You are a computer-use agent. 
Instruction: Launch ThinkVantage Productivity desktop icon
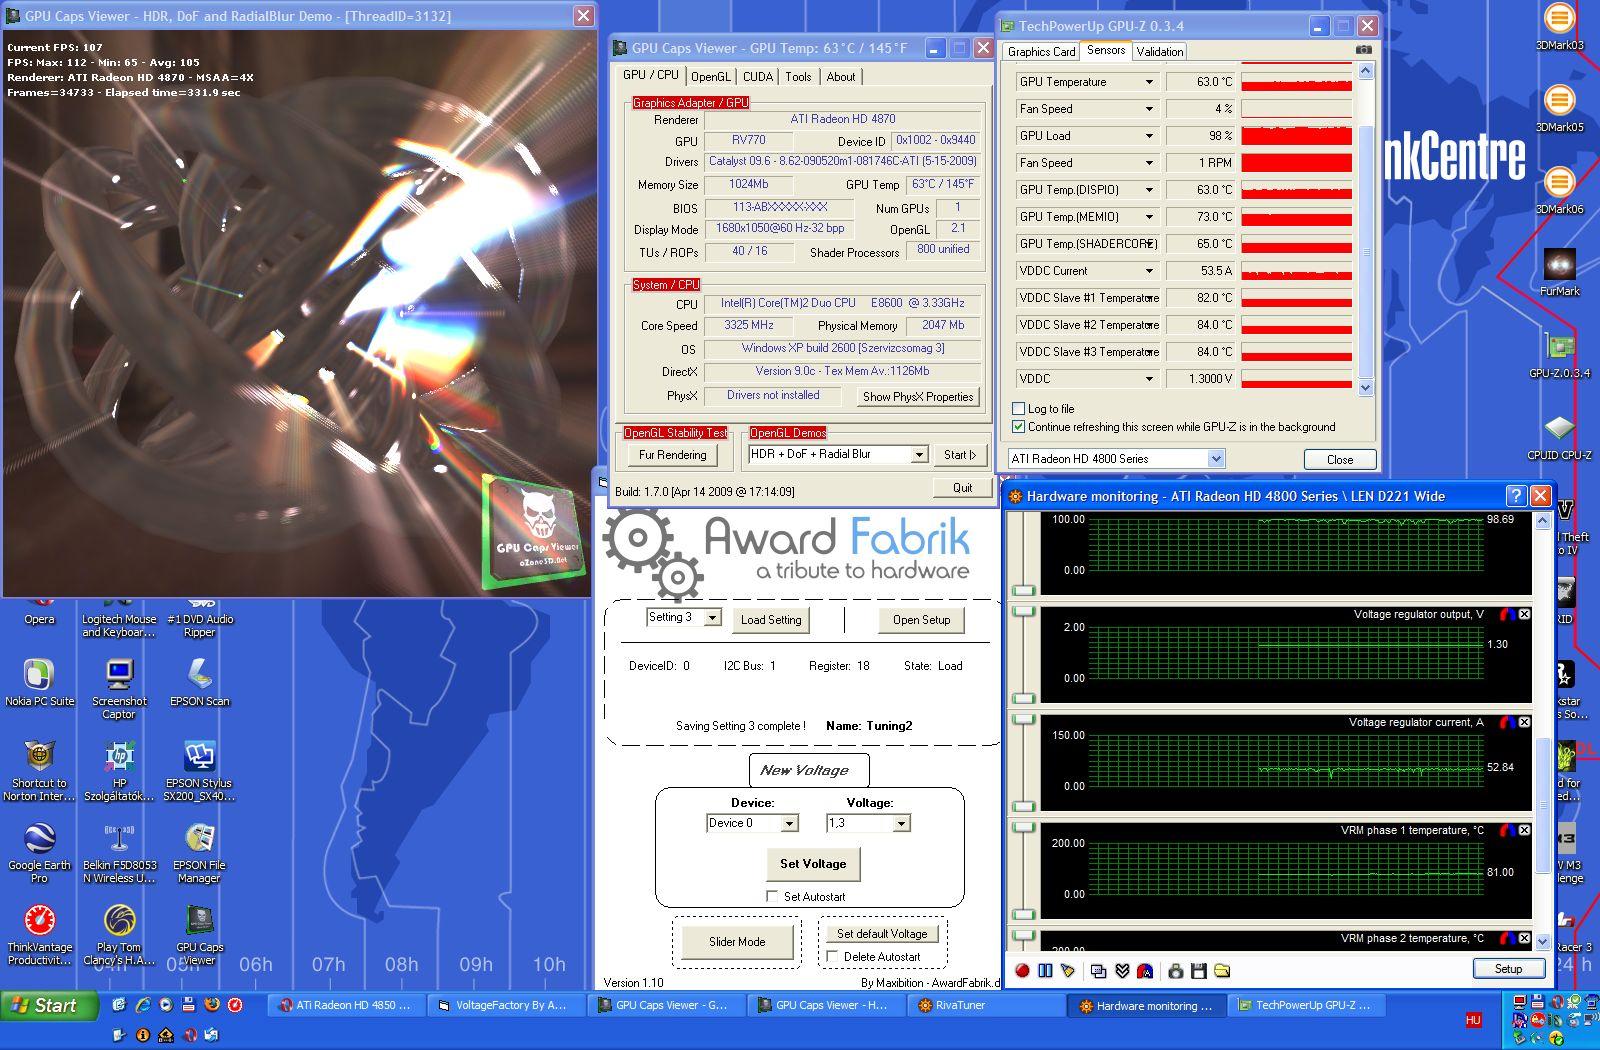tap(39, 935)
